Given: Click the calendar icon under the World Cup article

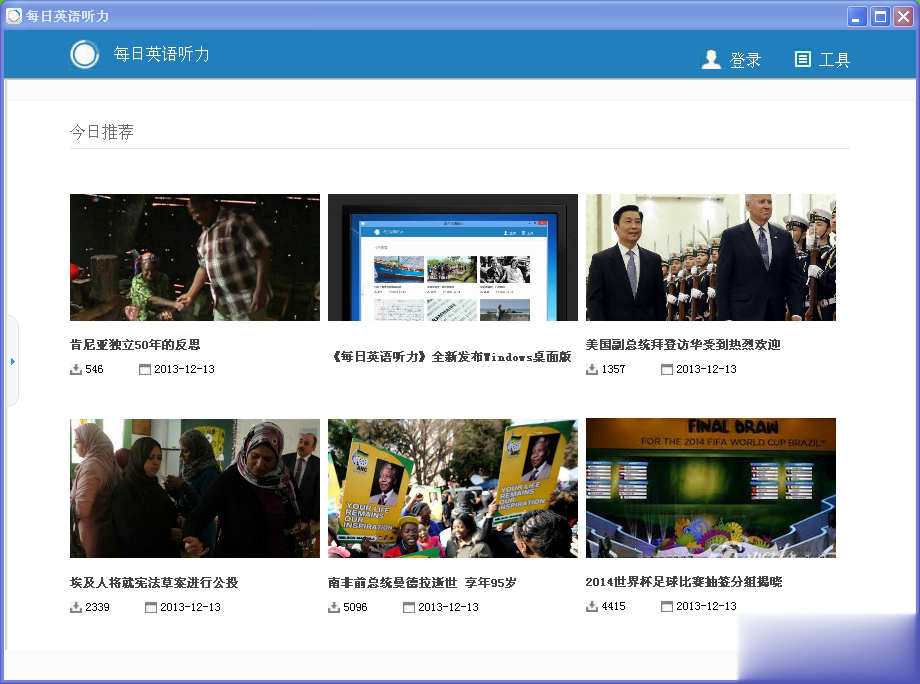Looking at the screenshot, I should [x=668, y=606].
